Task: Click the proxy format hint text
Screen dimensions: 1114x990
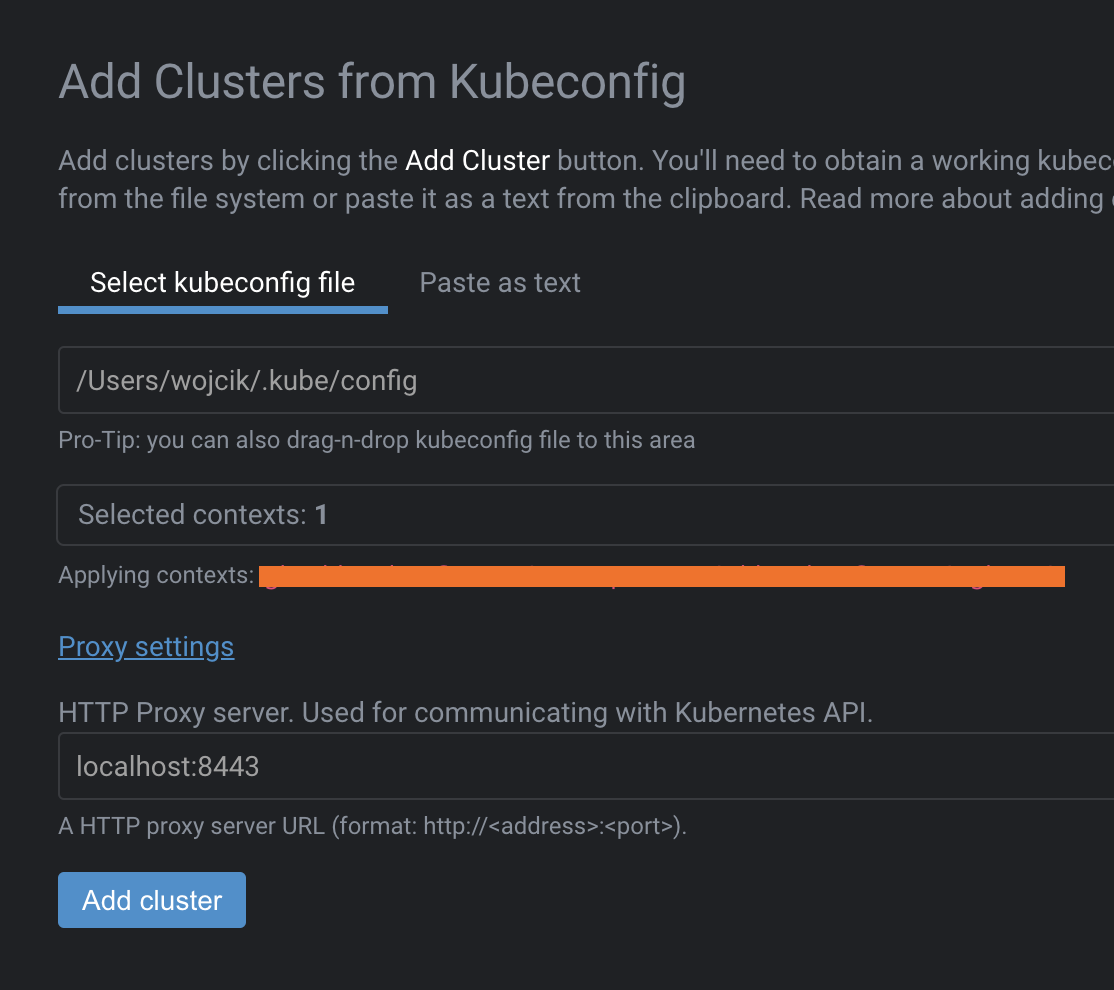Action: point(373,826)
